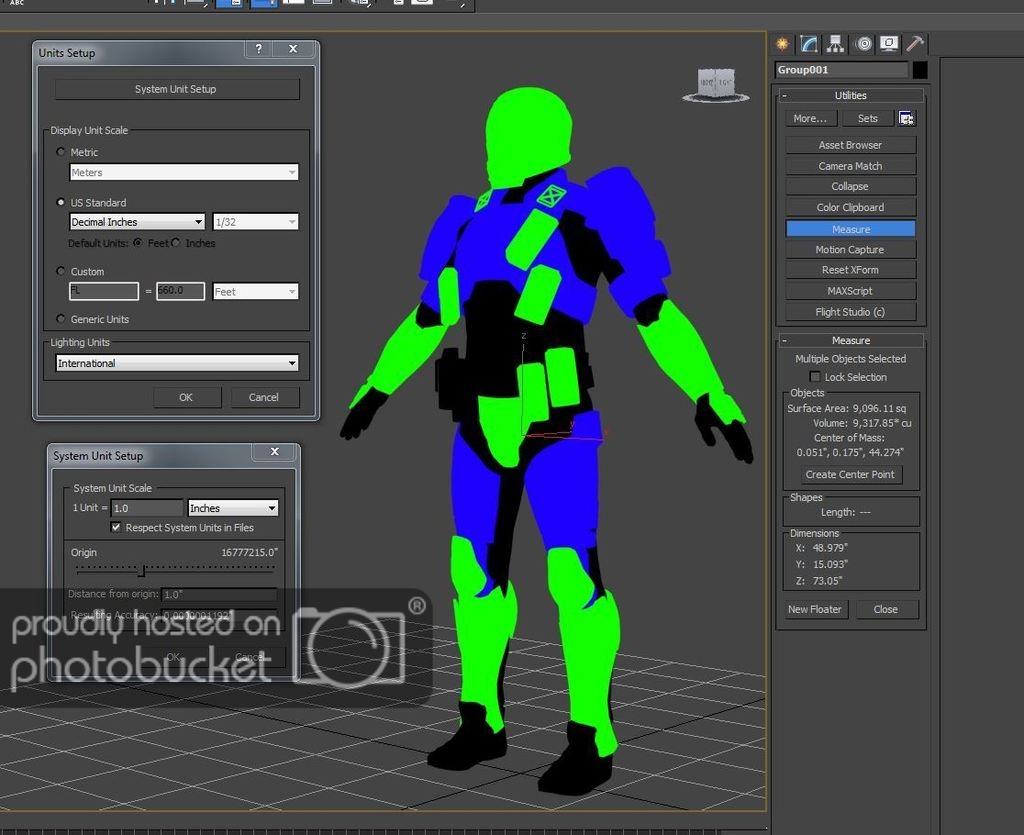Image resolution: width=1024 pixels, height=835 pixels.
Task: Click the ViewCube in the viewport
Action: pyautogui.click(x=716, y=85)
